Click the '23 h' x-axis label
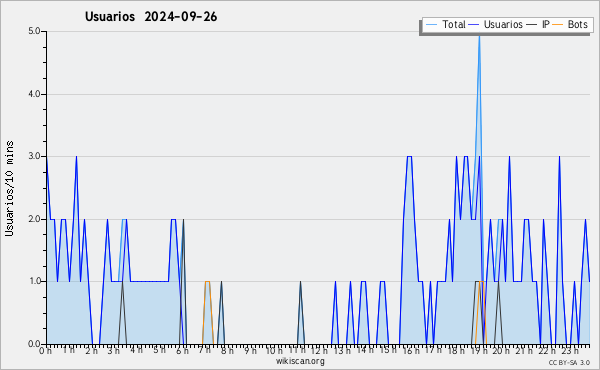The image size is (600, 370). tap(570, 351)
